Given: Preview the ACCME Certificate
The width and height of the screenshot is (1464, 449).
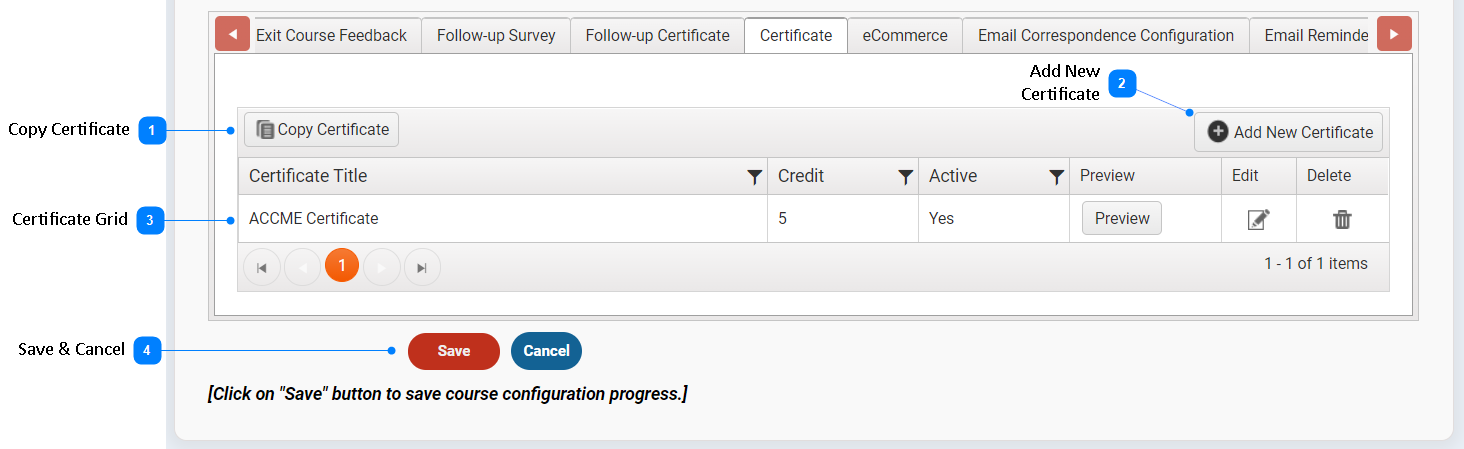Looking at the screenshot, I should 1122,218.
